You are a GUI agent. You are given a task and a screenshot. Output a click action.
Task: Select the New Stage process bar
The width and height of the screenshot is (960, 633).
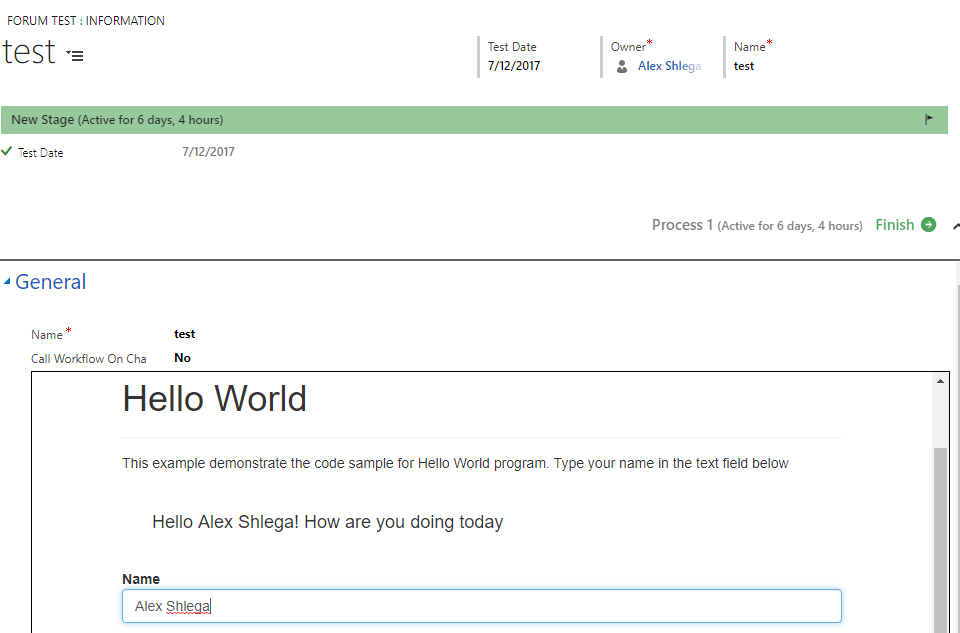(474, 120)
